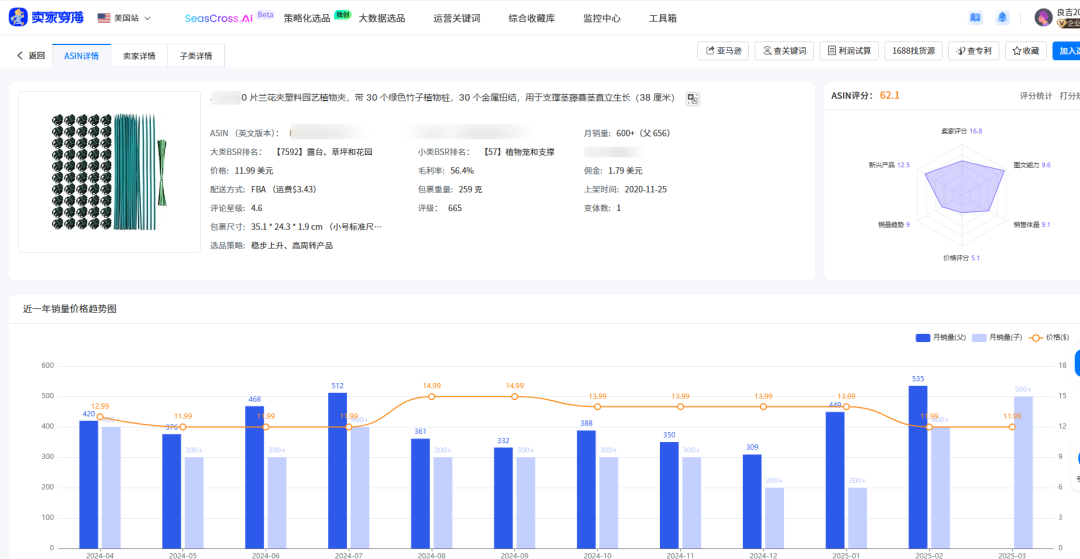Open 亚马逊 external link button
Image resolution: width=1080 pixels, height=559 pixels.
tap(723, 51)
